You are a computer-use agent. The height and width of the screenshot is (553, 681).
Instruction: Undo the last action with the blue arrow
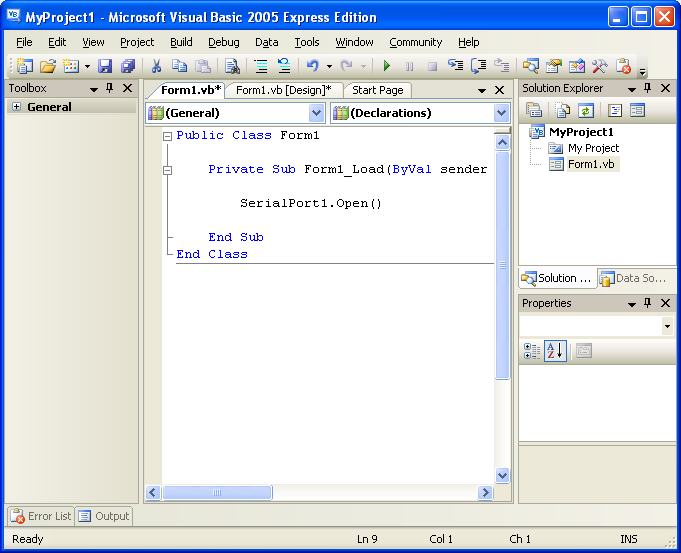pos(312,66)
